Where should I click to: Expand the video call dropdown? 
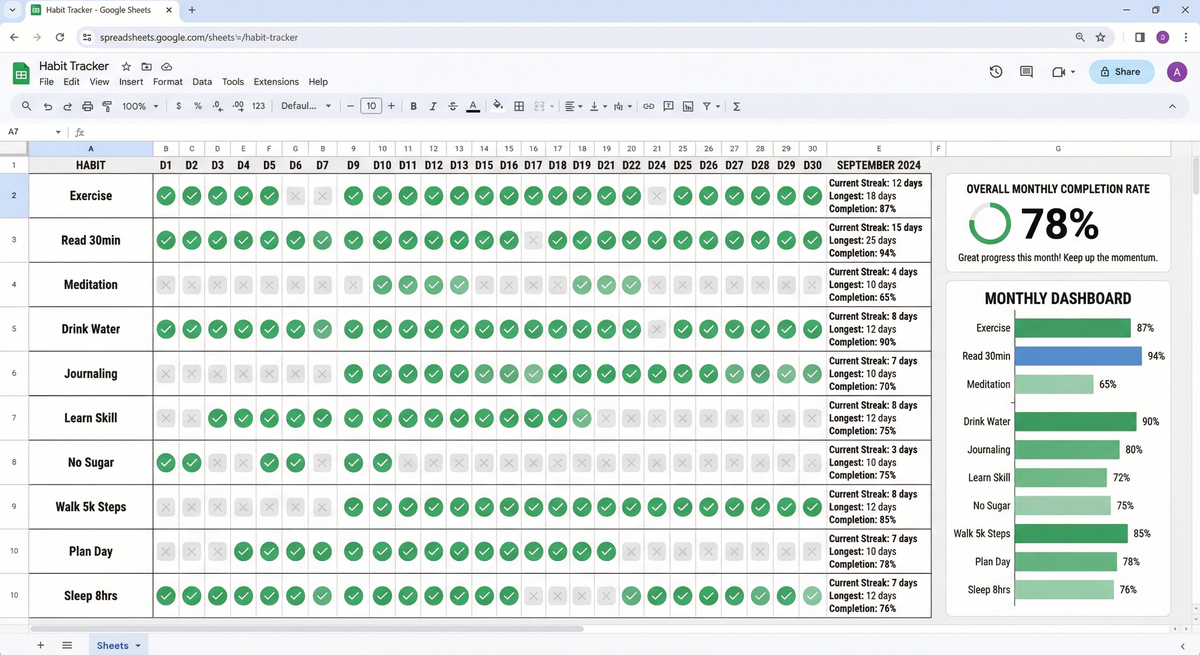1073,72
